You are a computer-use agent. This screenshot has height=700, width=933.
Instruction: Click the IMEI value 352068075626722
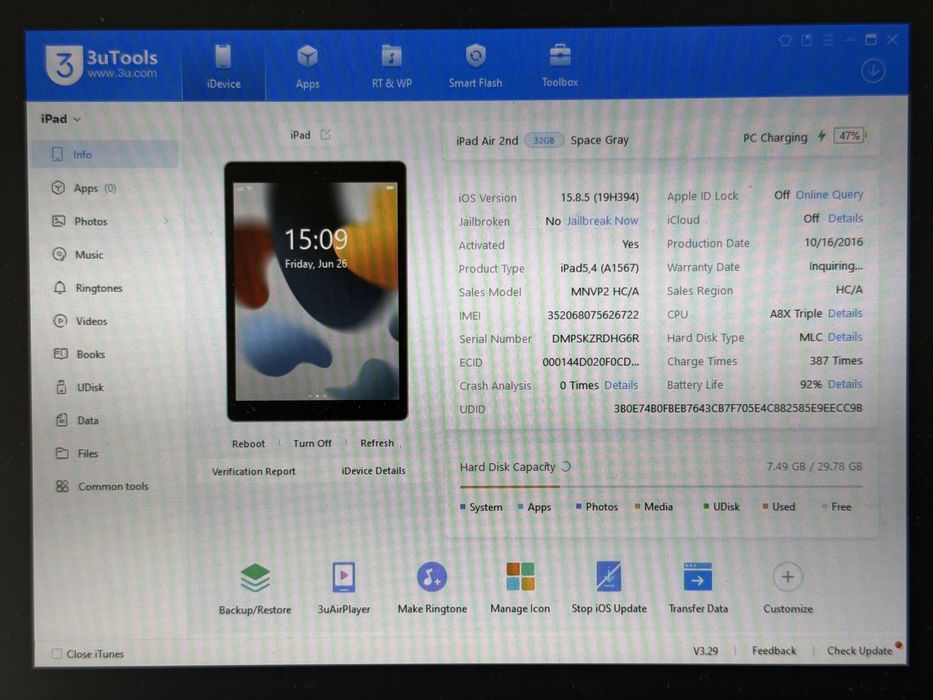click(x=593, y=315)
